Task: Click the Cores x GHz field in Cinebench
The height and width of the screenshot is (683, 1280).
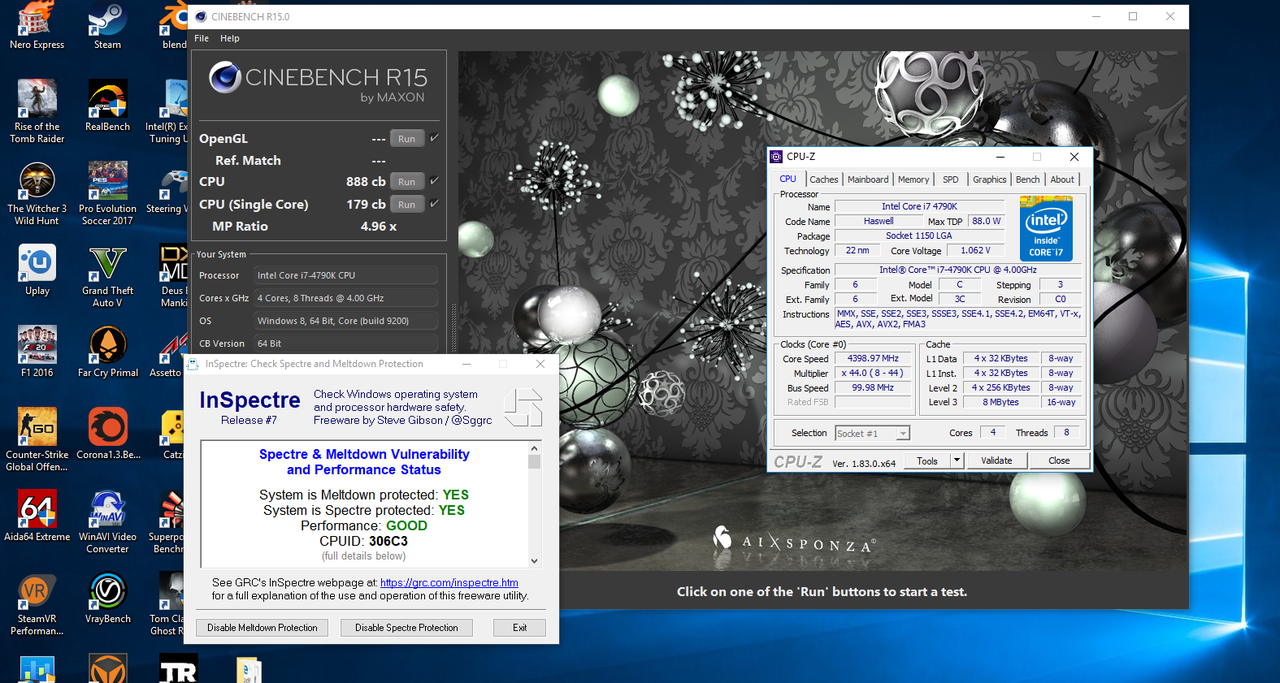Action: coord(346,298)
